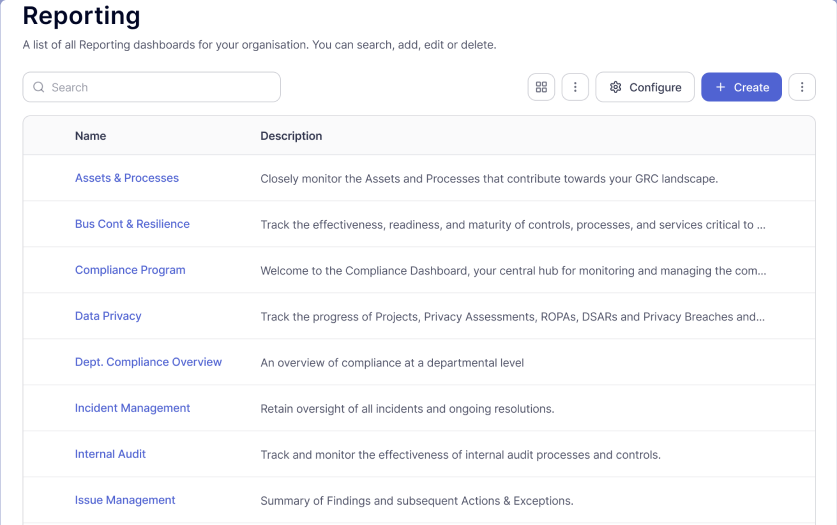Image resolution: width=837 pixels, height=525 pixels.
Task: Open the Internal Audit dashboard
Action: click(x=110, y=454)
